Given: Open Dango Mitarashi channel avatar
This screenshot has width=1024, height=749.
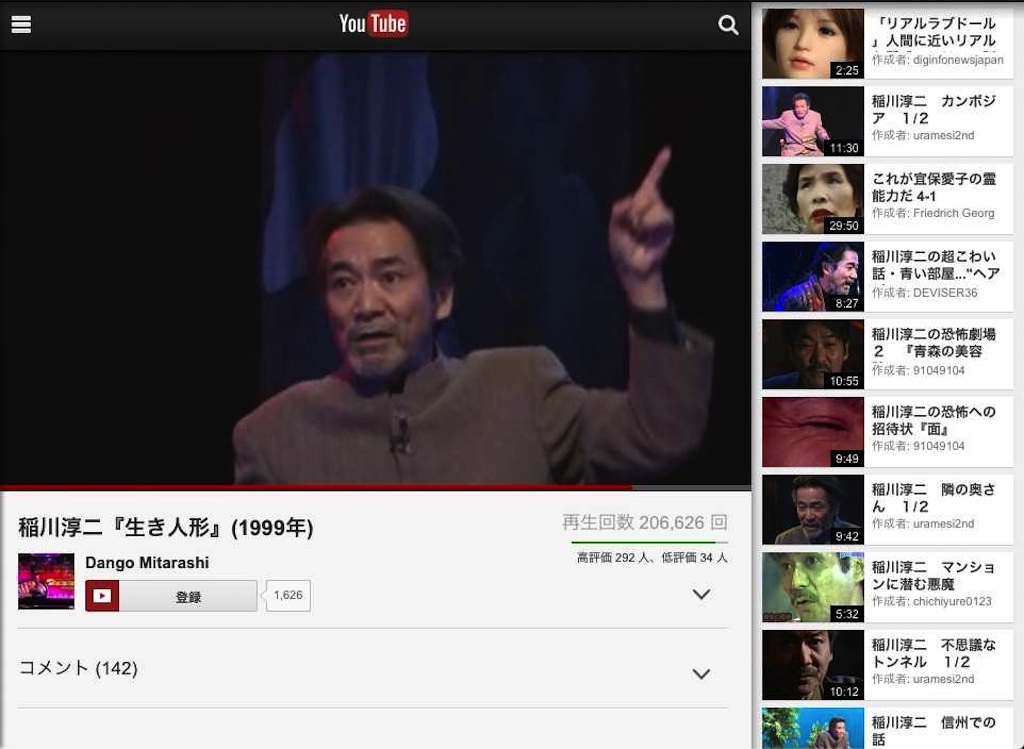Looking at the screenshot, I should [46, 581].
